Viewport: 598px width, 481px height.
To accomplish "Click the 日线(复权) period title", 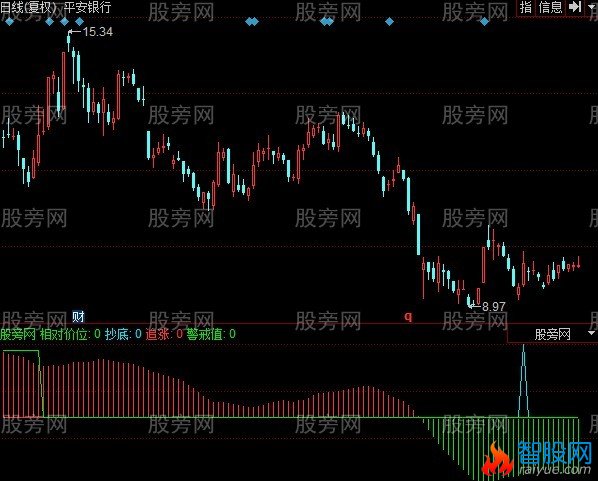I will tap(28, 7).
